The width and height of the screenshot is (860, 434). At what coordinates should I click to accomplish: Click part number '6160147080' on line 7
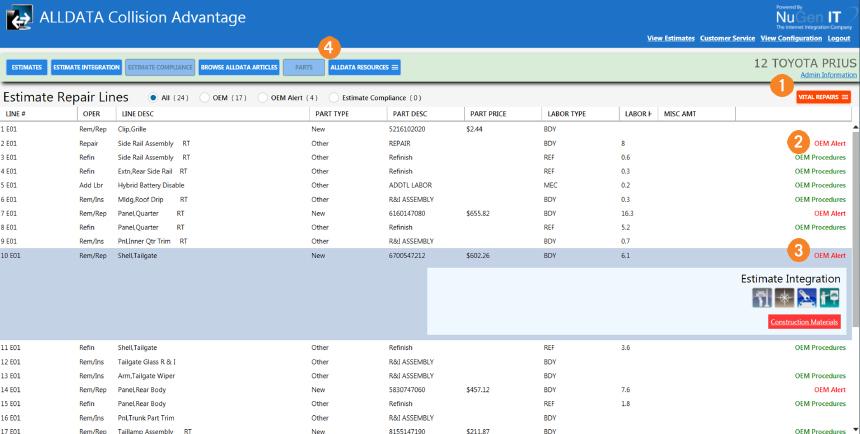[407, 213]
